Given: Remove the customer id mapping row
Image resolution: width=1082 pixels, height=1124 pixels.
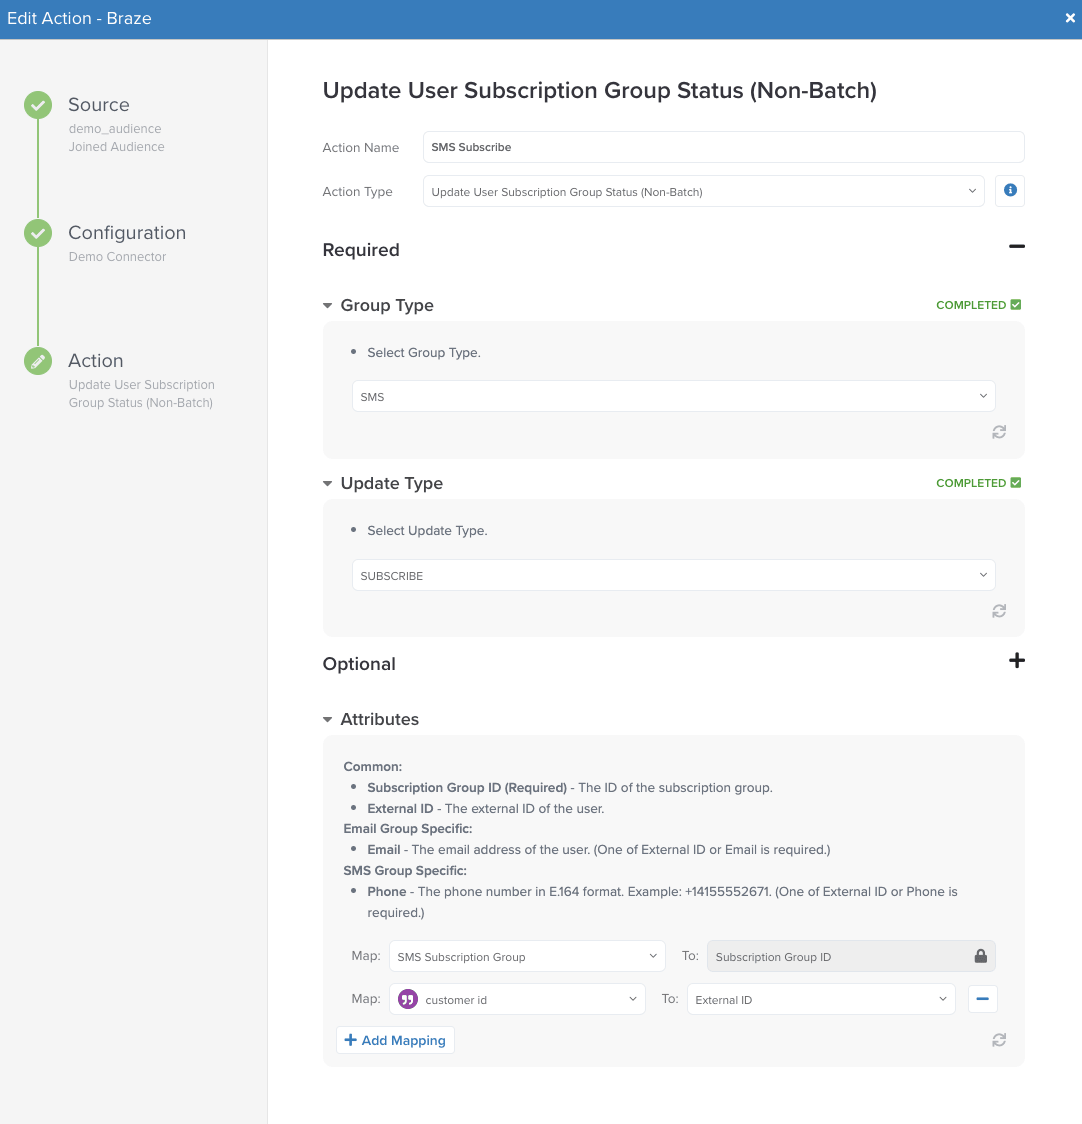Looking at the screenshot, I should coord(982,999).
